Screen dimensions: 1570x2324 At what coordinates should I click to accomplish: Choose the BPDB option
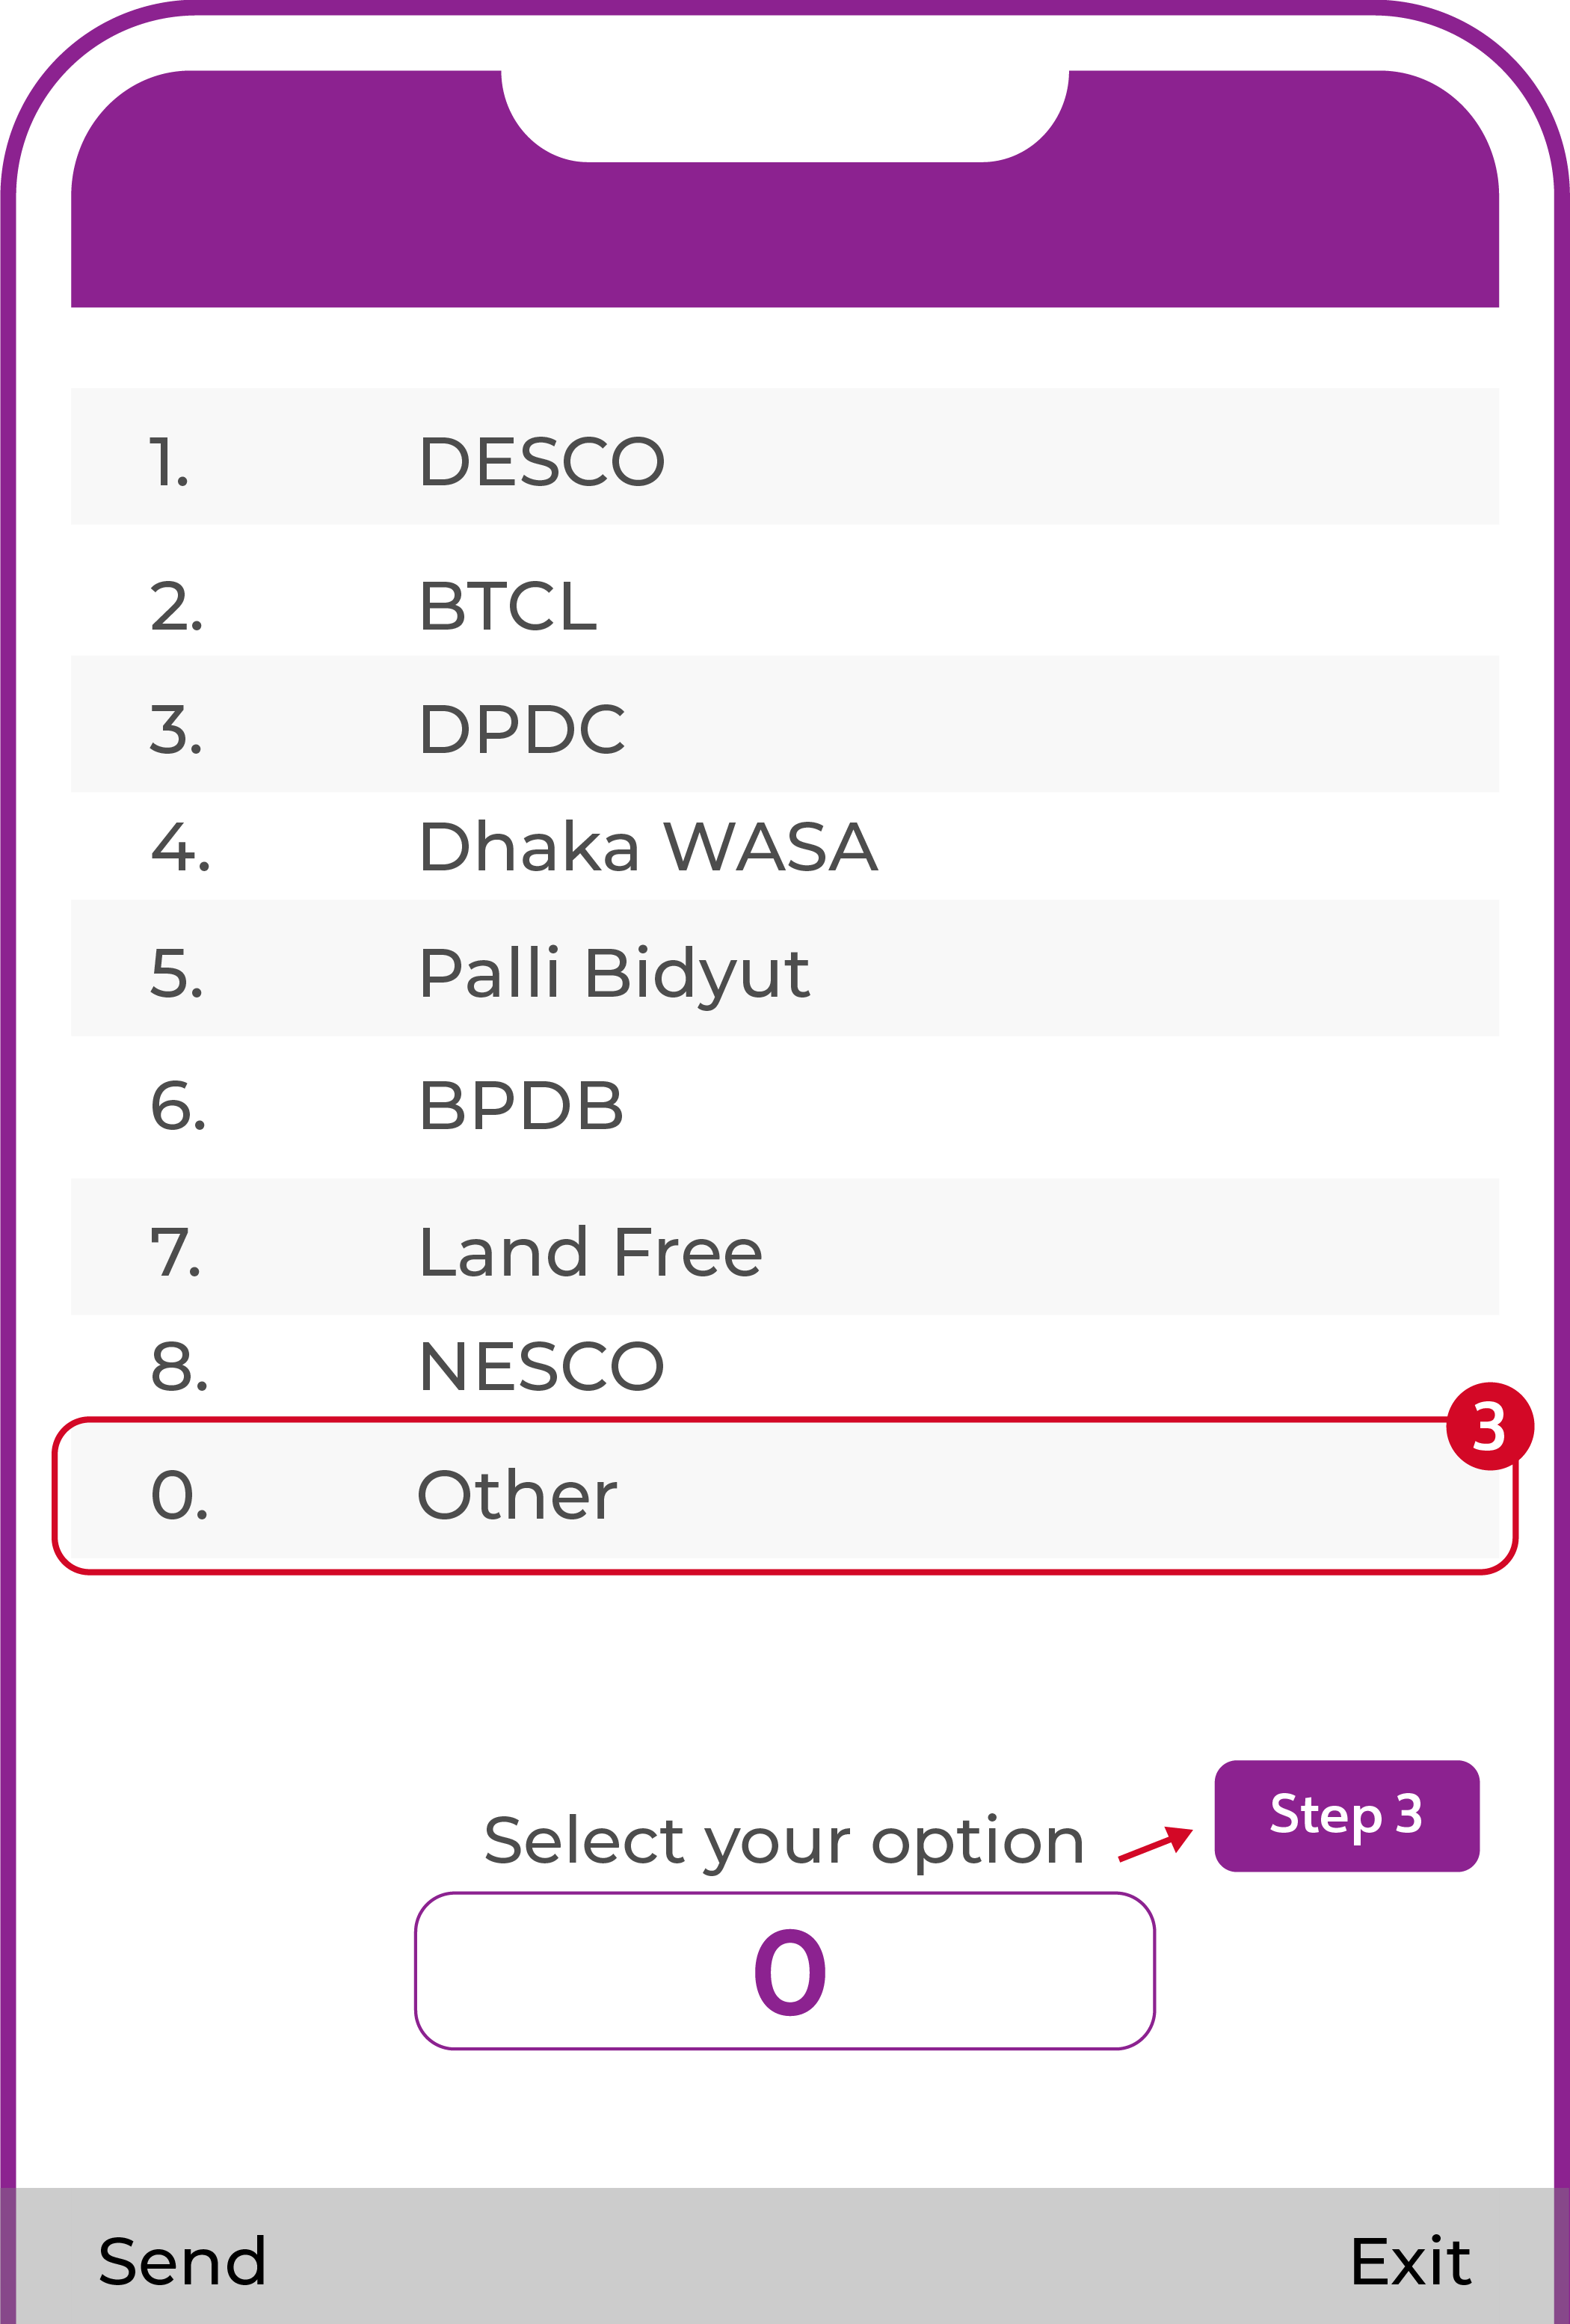click(x=521, y=1106)
